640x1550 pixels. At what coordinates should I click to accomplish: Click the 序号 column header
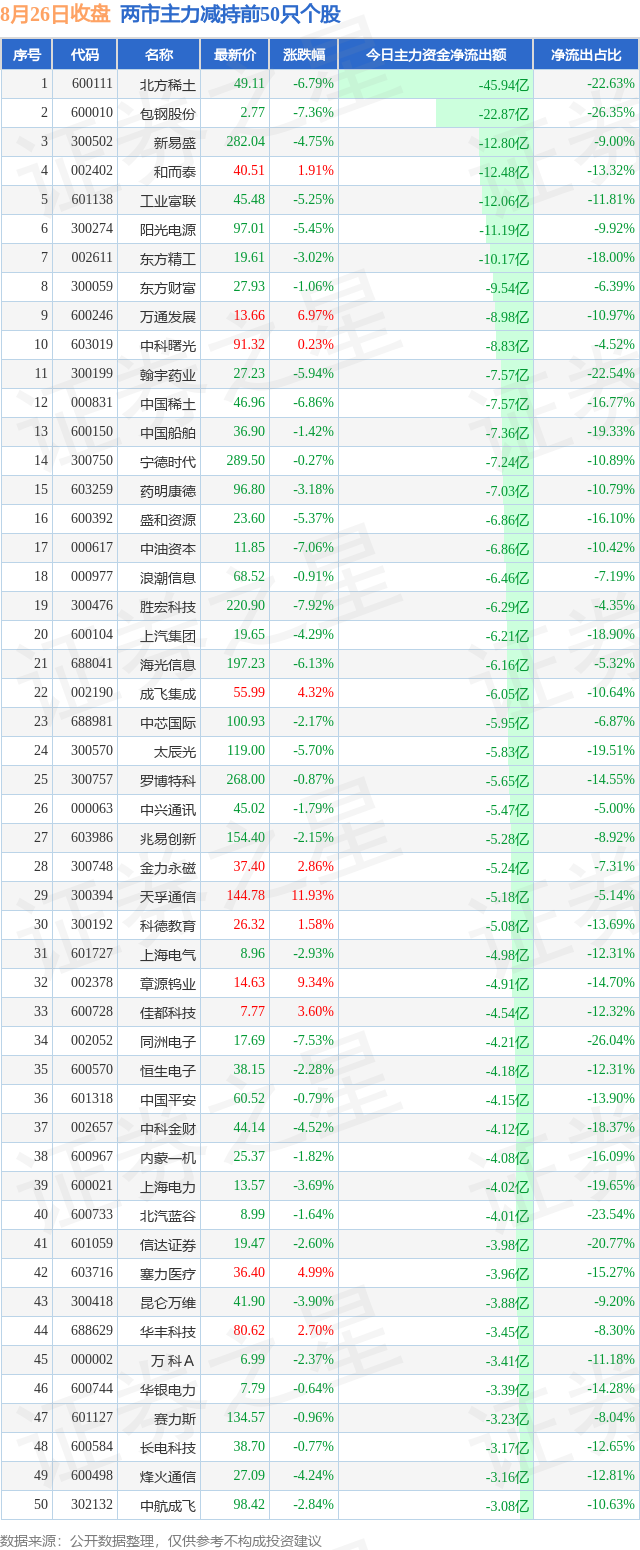[x=26, y=55]
